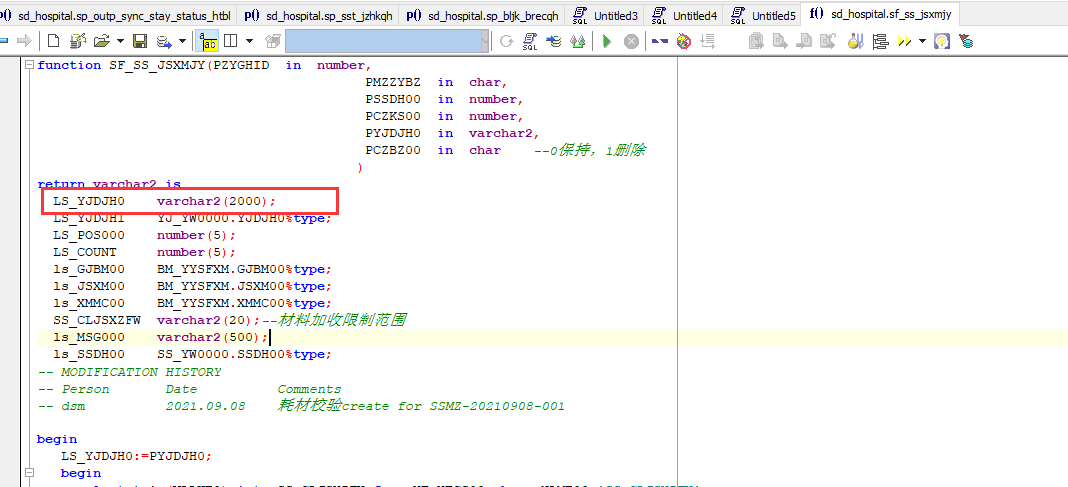
Task: Click the ls_XMMC00 variable name
Action: click(89, 304)
